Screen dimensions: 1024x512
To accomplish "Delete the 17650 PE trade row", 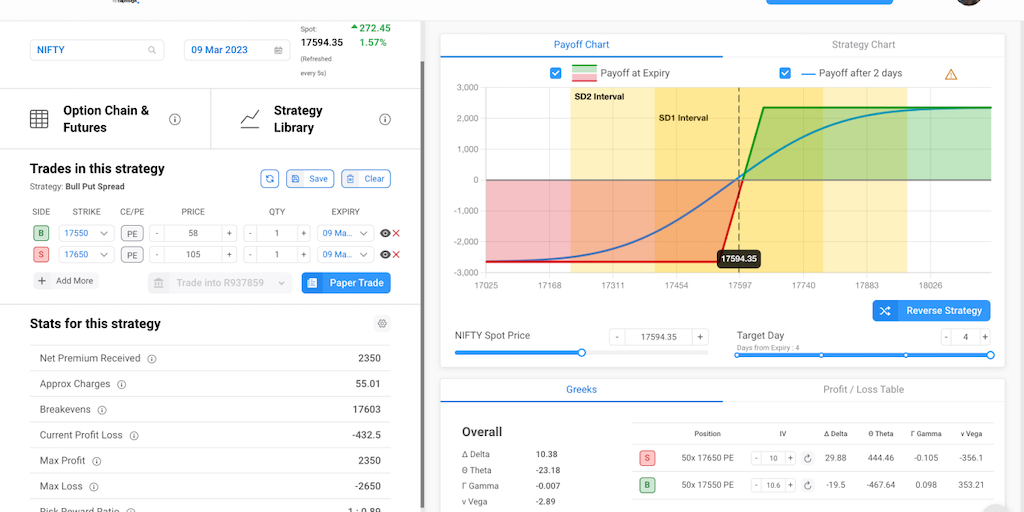I will pyautogui.click(x=396, y=255).
